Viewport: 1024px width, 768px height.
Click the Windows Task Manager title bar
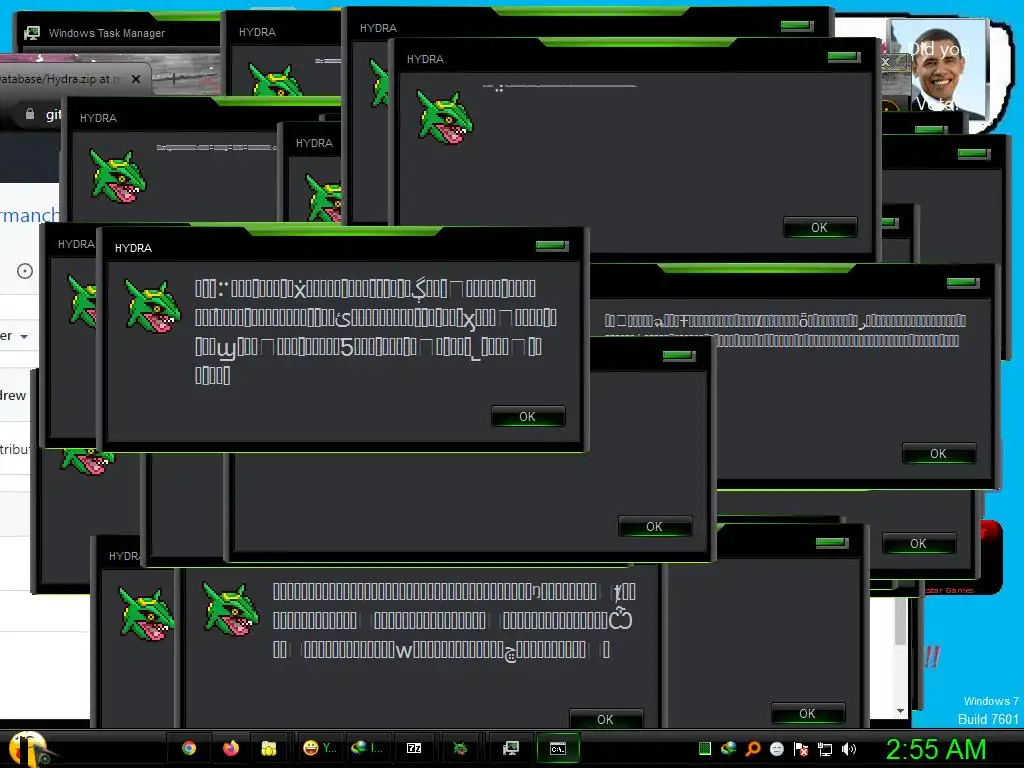(x=118, y=33)
